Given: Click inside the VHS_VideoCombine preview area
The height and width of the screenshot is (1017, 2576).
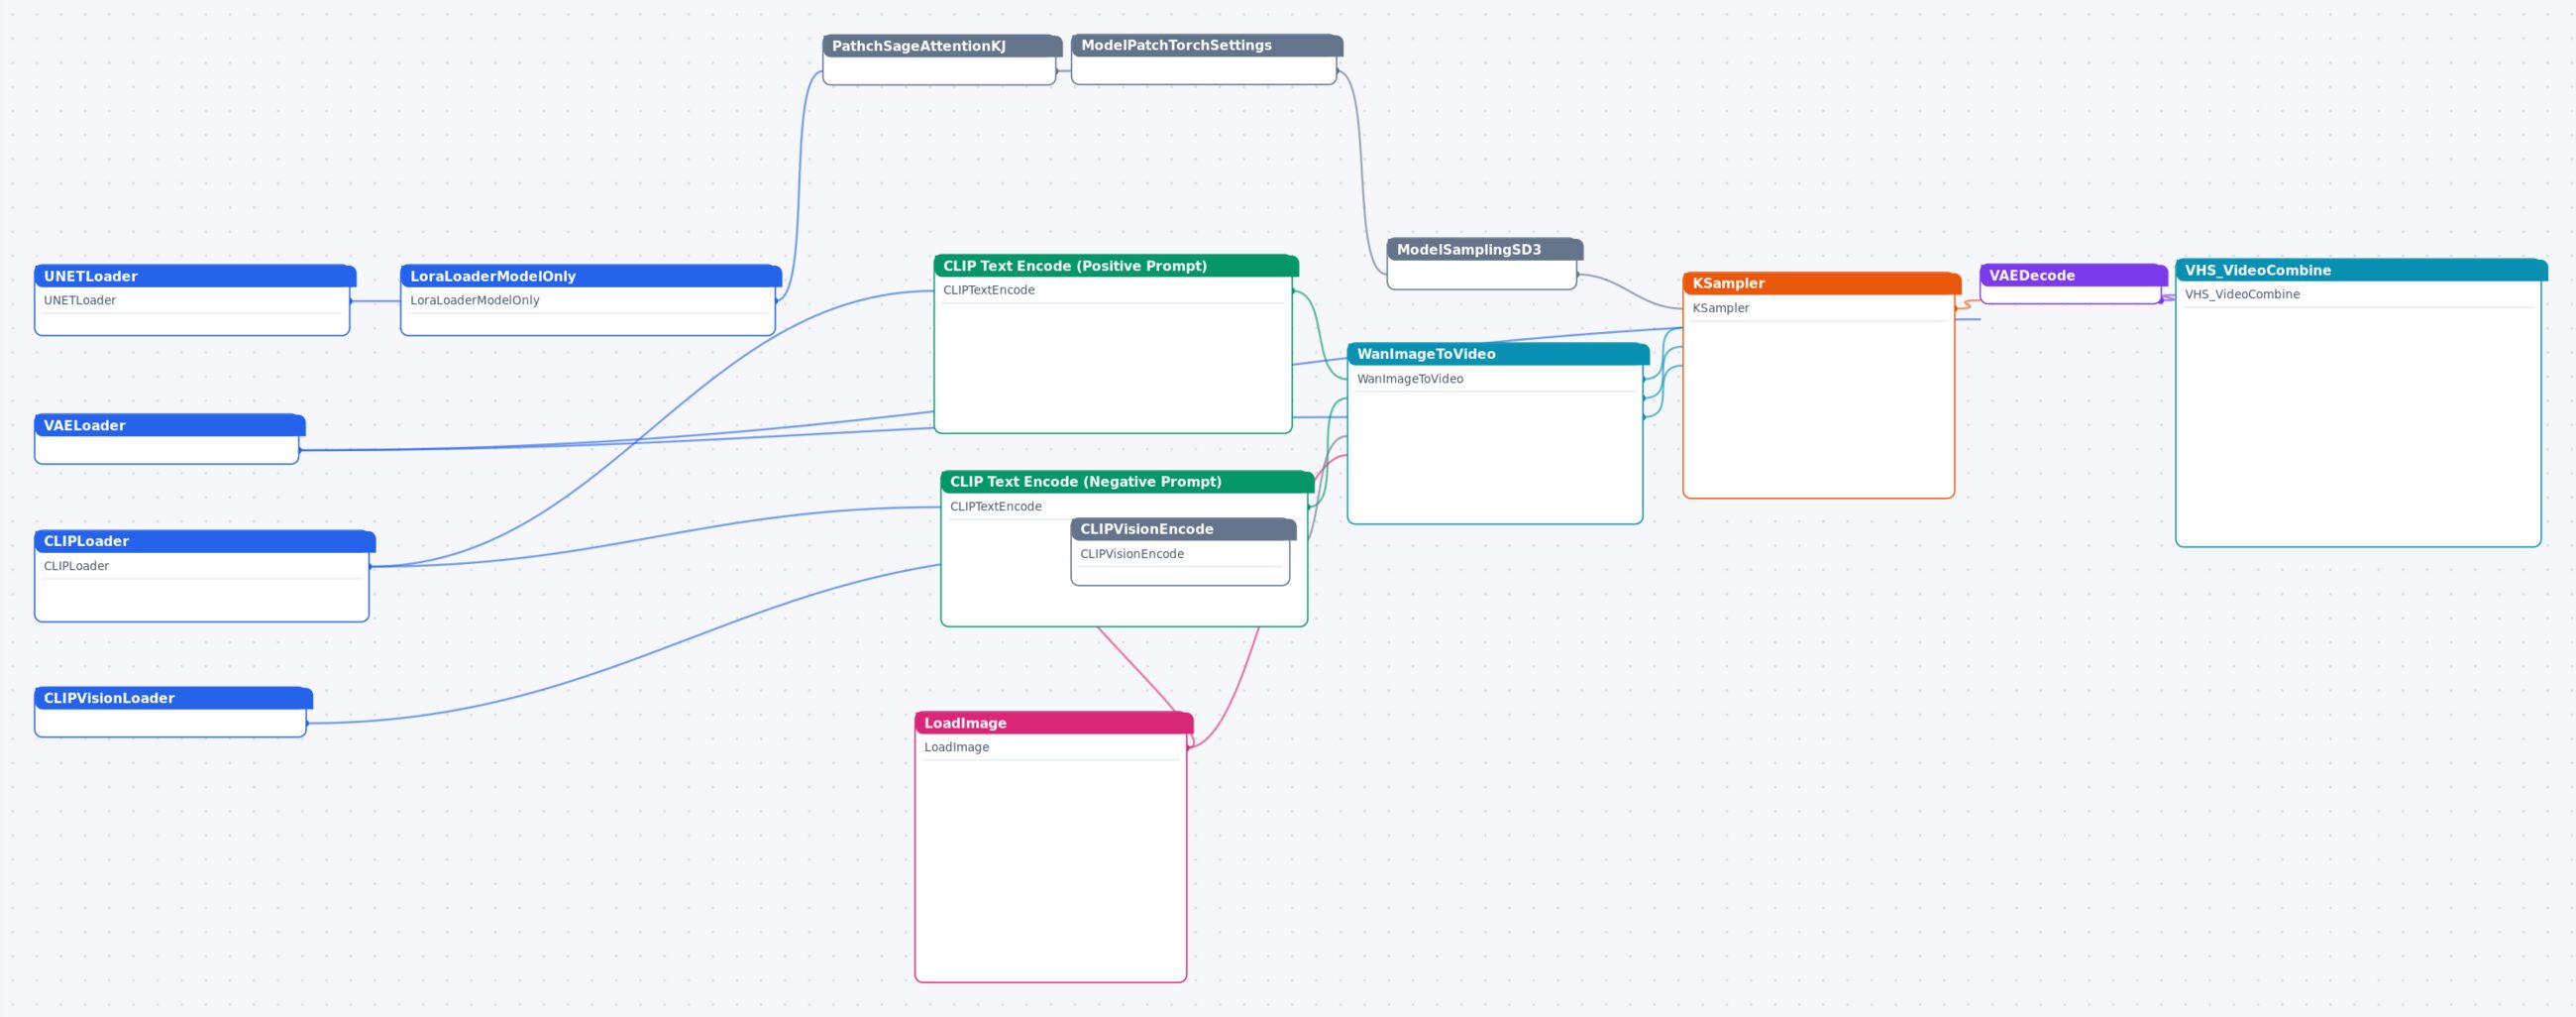Looking at the screenshot, I should click(2358, 426).
